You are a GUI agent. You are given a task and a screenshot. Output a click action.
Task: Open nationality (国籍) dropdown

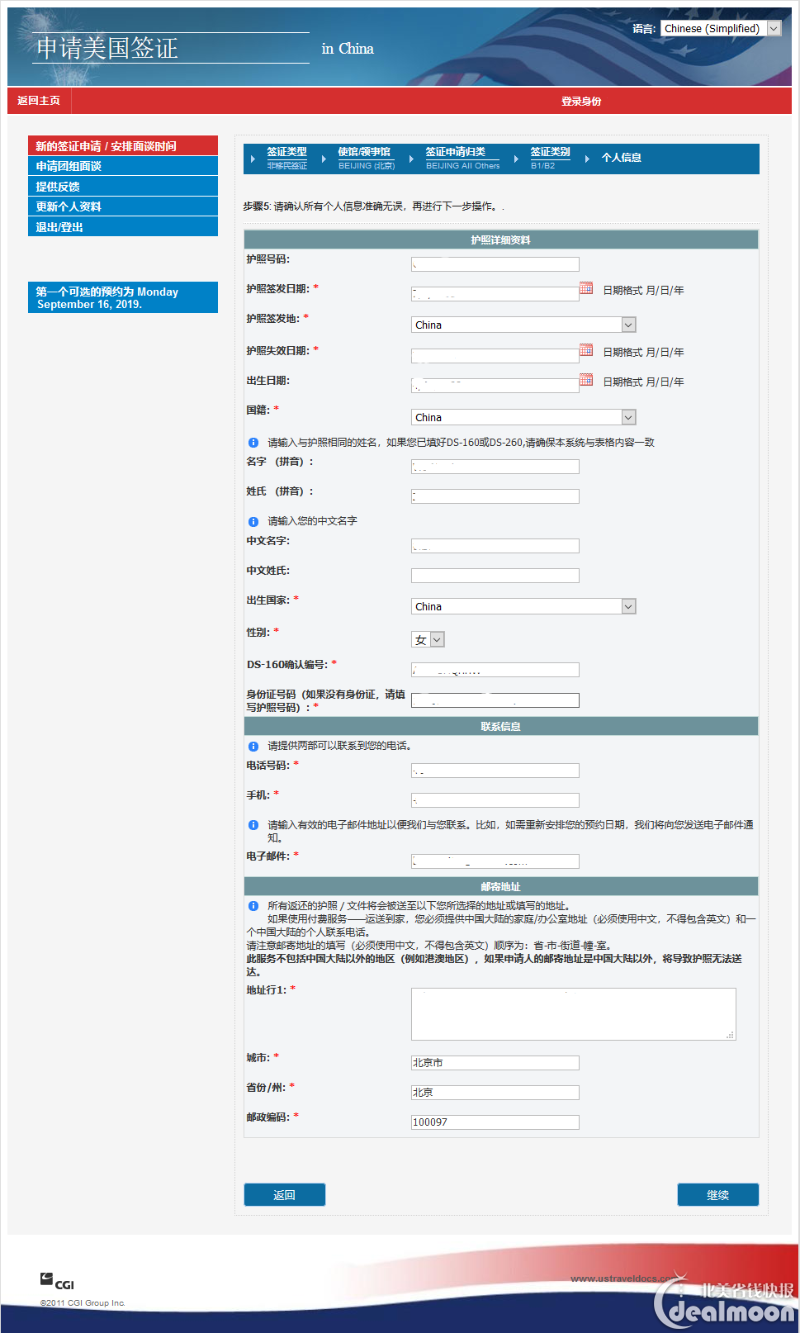coord(524,417)
